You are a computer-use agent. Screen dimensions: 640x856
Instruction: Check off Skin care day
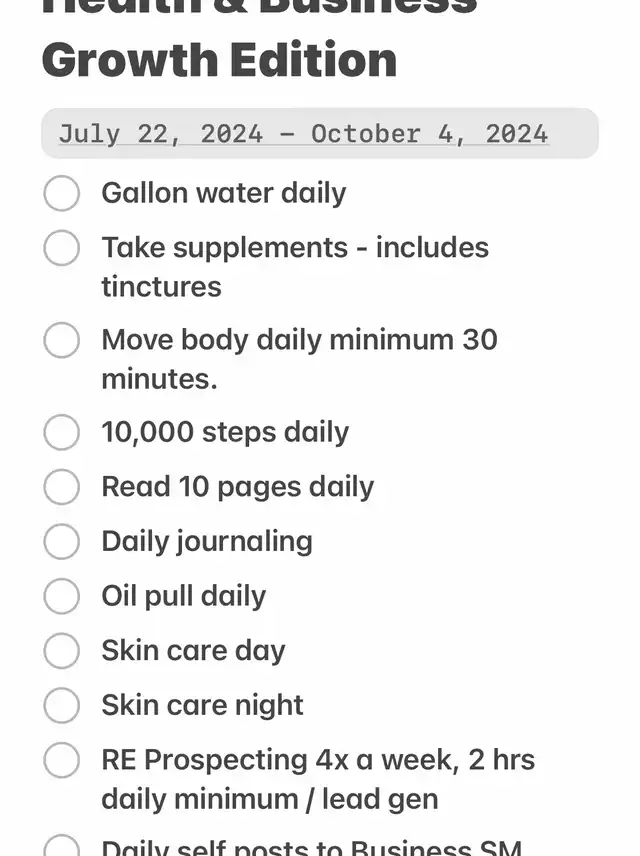coord(61,651)
